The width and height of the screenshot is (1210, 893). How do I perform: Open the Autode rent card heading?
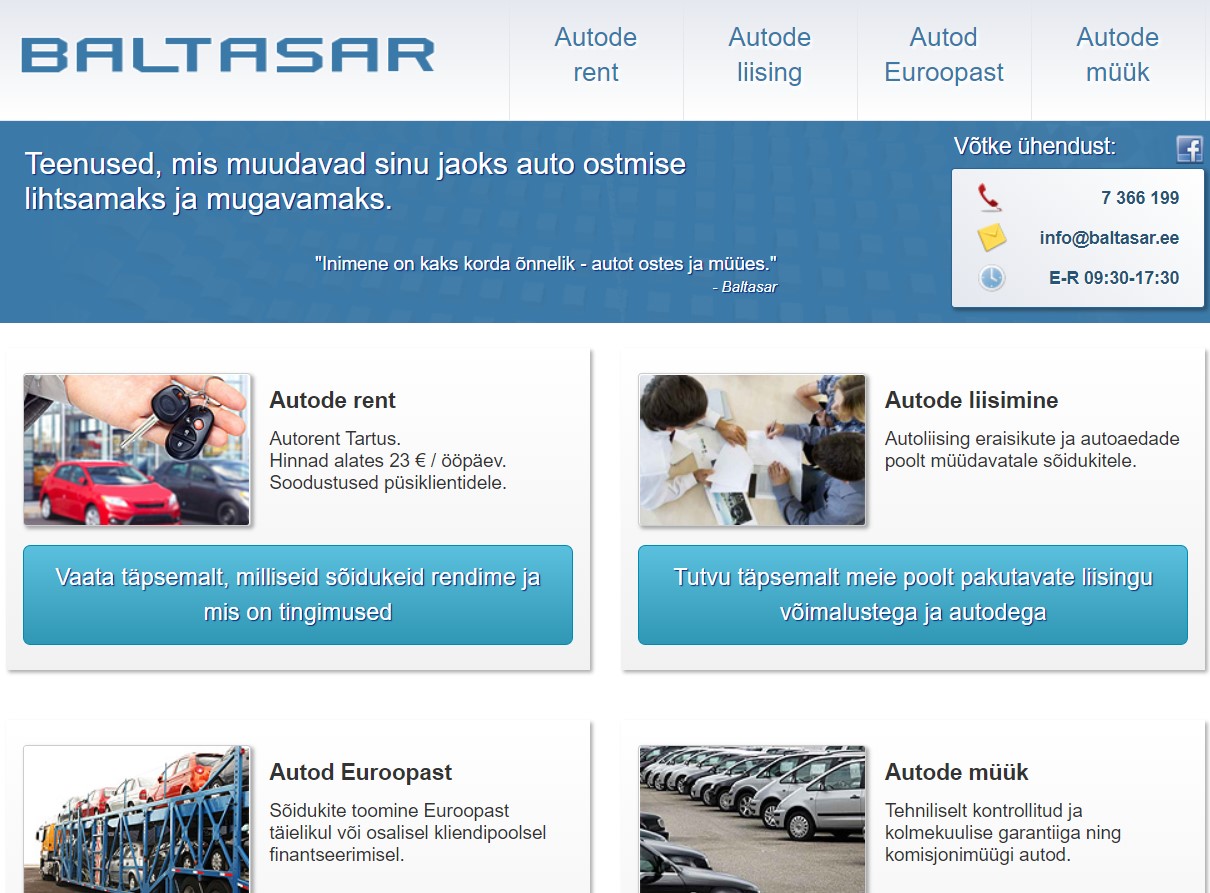pos(333,400)
